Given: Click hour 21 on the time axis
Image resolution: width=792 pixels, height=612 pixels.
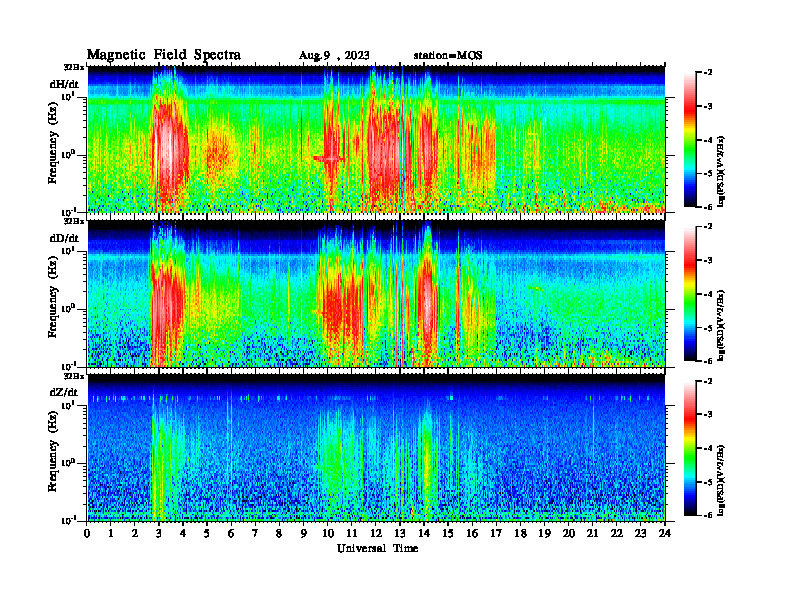Looking at the screenshot, I should click(592, 534).
